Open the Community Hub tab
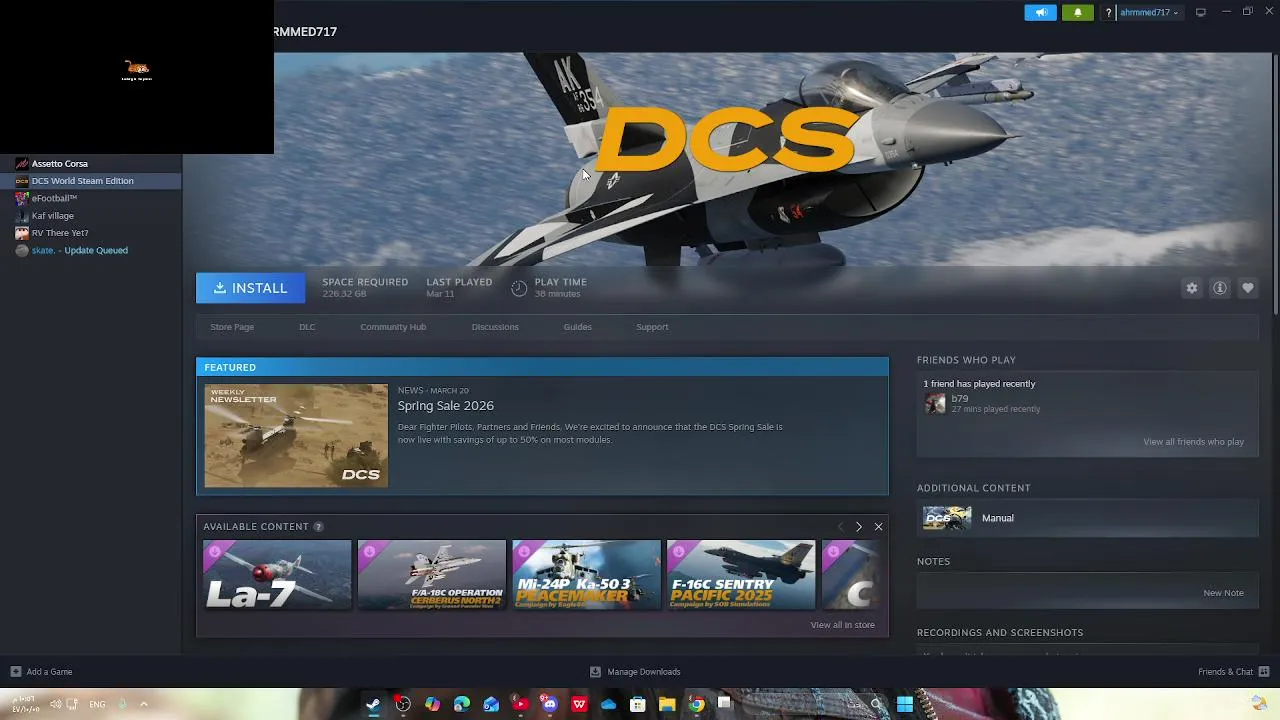1280x720 pixels. [393, 327]
